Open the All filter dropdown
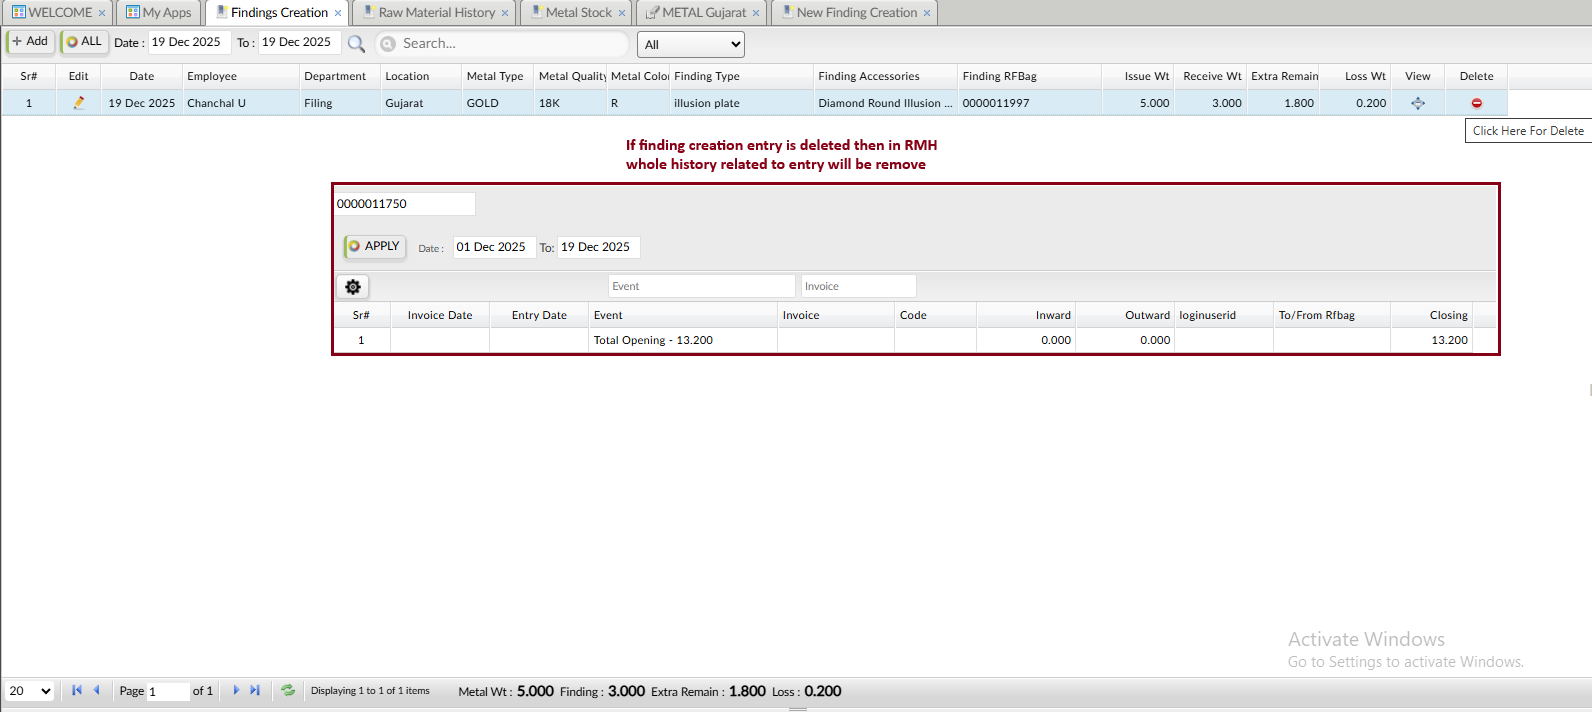 [691, 44]
